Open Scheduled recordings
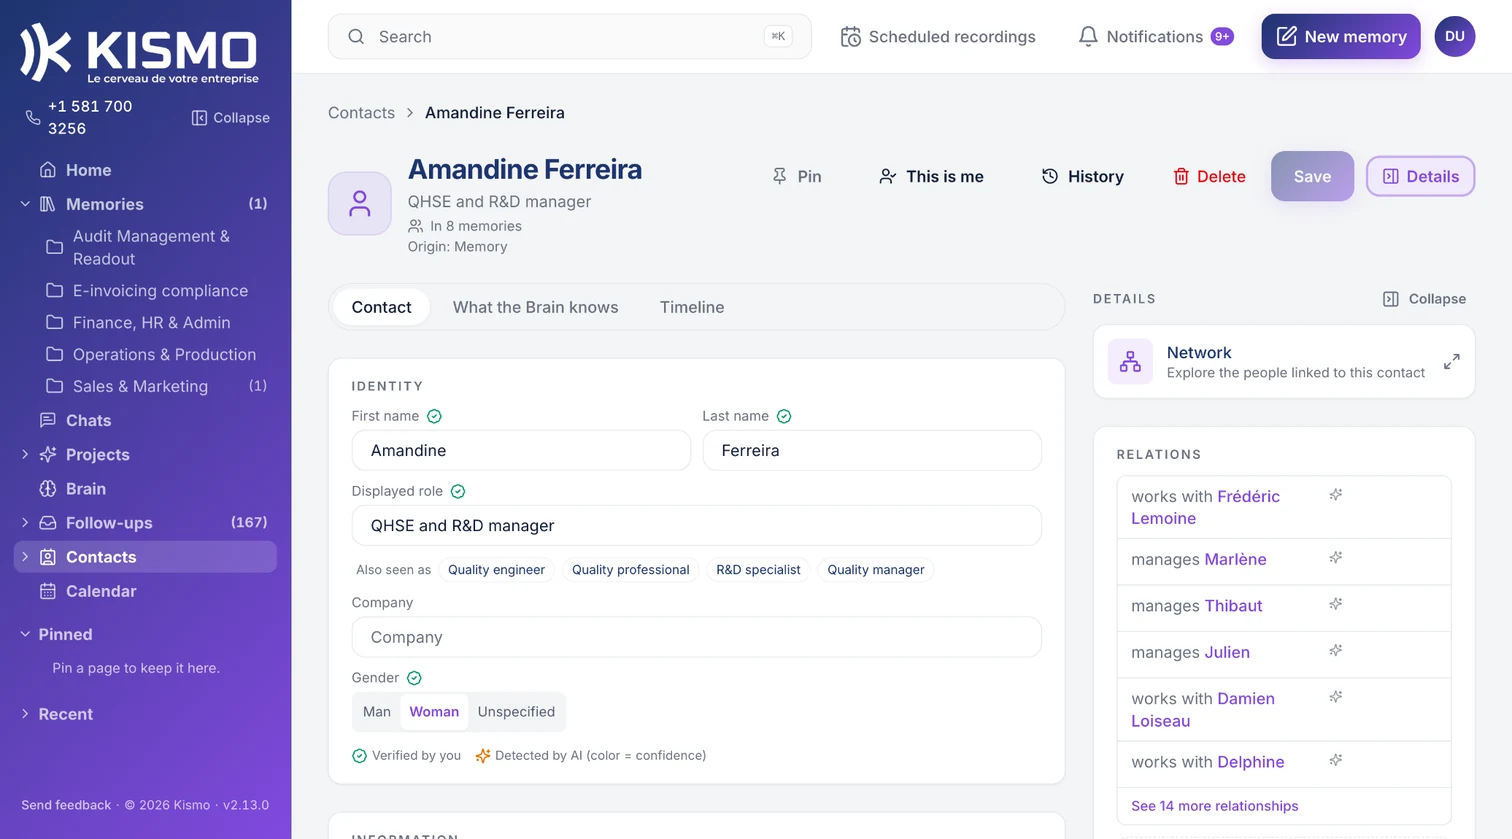This screenshot has height=839, width=1512. [x=938, y=37]
